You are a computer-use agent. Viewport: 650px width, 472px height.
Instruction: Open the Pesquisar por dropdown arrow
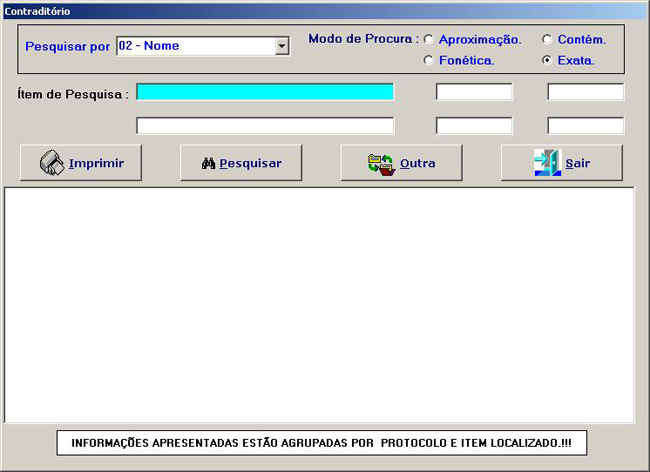pyautogui.click(x=282, y=46)
